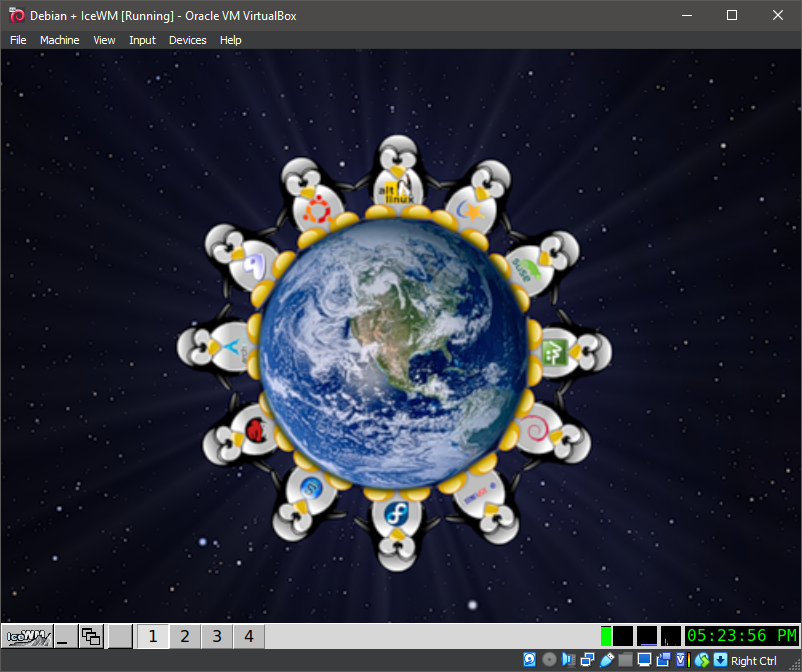The width and height of the screenshot is (802, 672).
Task: Open the Input menu
Action: pyautogui.click(x=142, y=40)
